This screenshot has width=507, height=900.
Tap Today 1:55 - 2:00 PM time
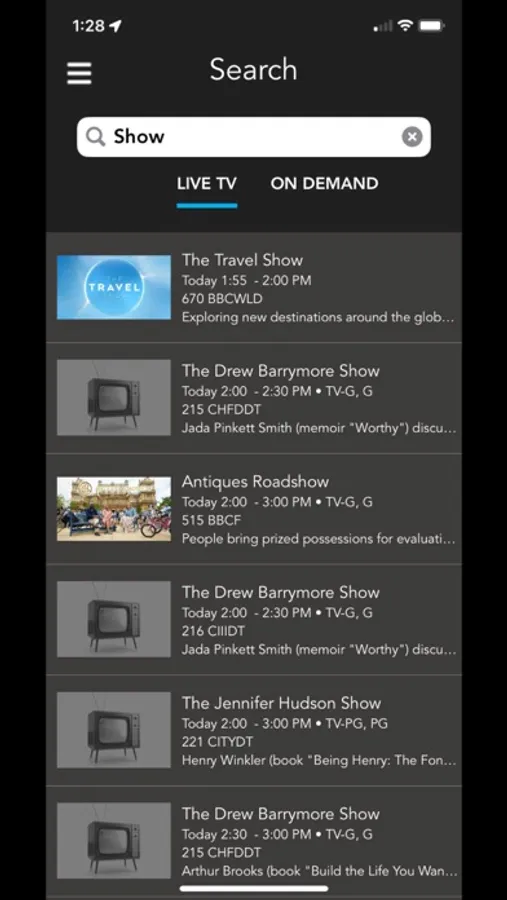click(x=246, y=281)
